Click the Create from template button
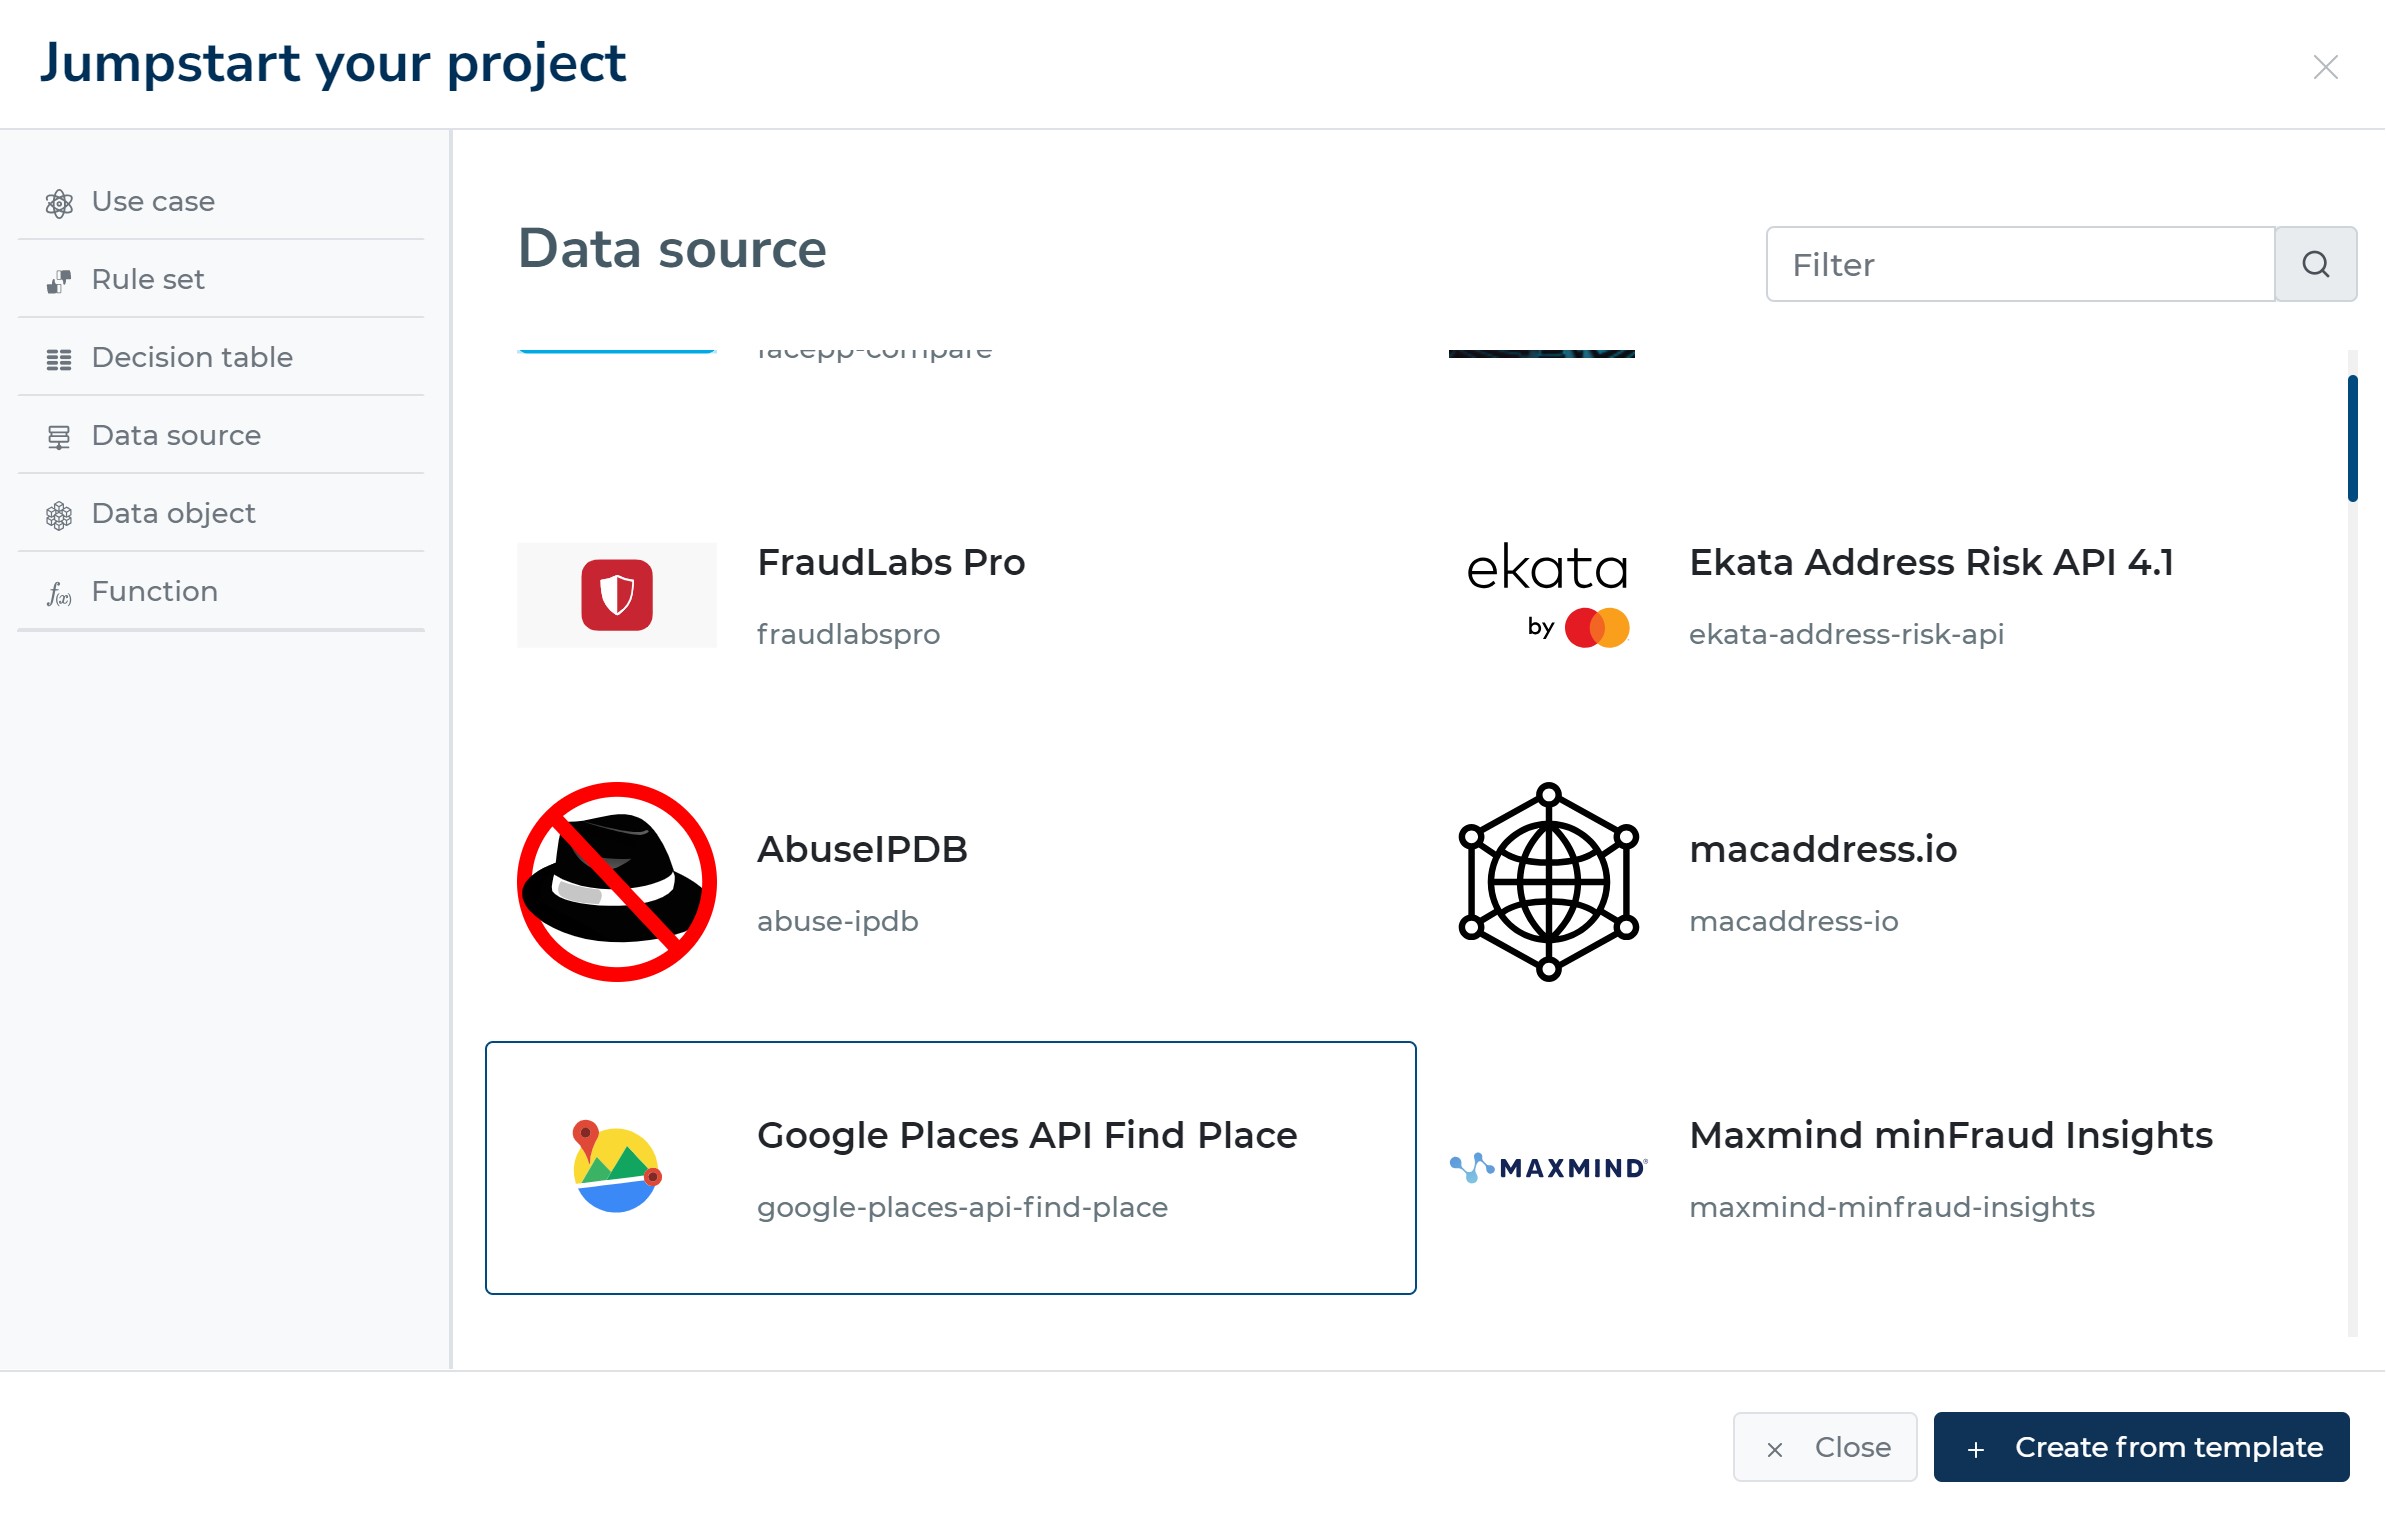The image size is (2386, 1518). point(2141,1447)
